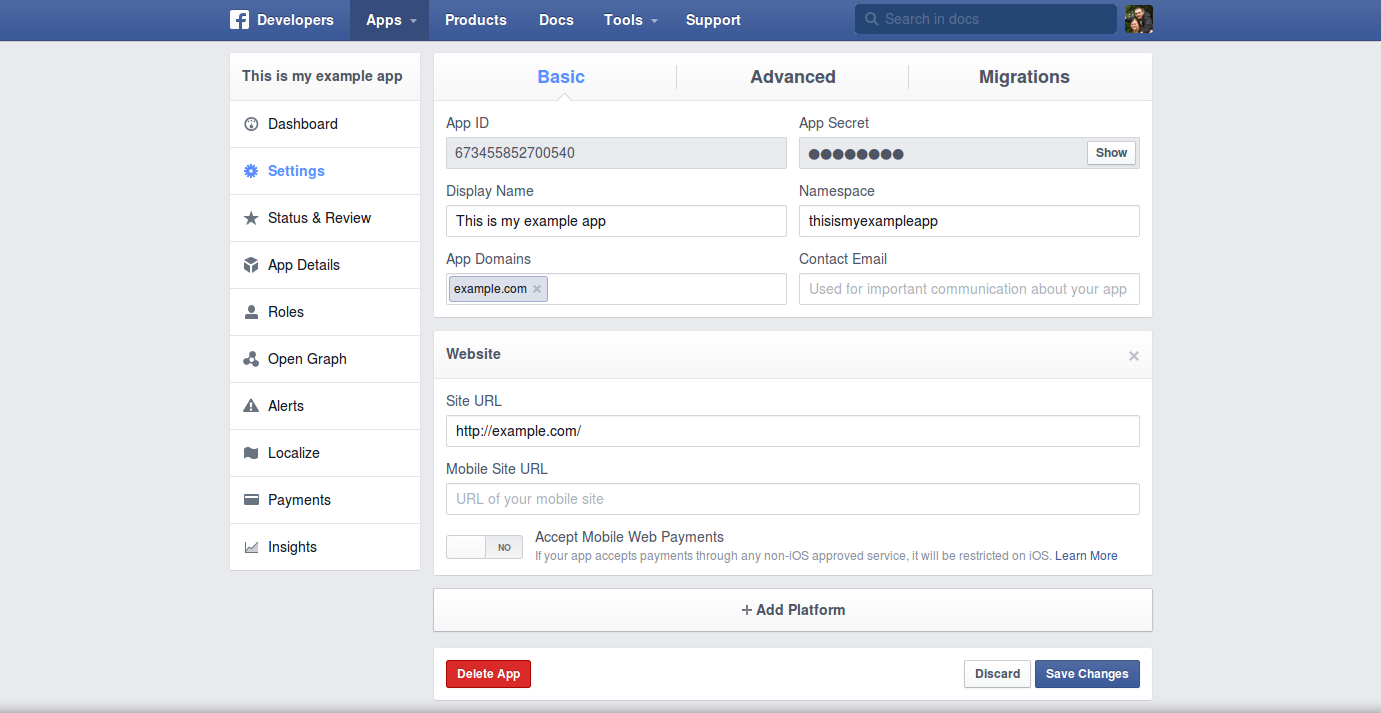This screenshot has height=713, width=1381.
Task: Open the Apps dropdown menu
Action: [x=389, y=20]
